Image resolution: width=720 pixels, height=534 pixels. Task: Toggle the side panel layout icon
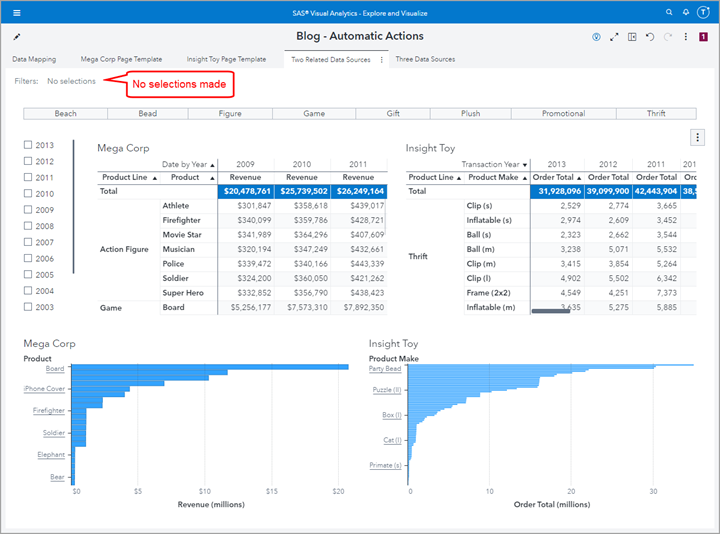point(632,37)
